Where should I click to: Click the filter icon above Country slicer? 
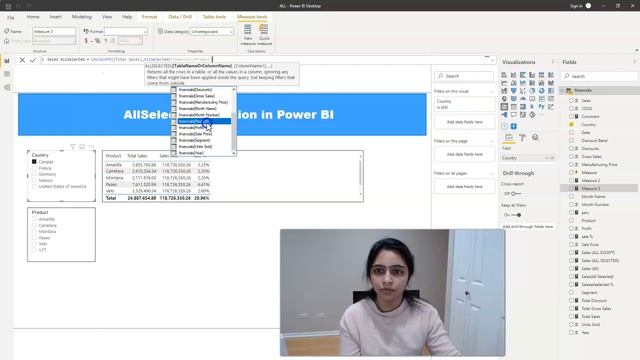[73, 146]
